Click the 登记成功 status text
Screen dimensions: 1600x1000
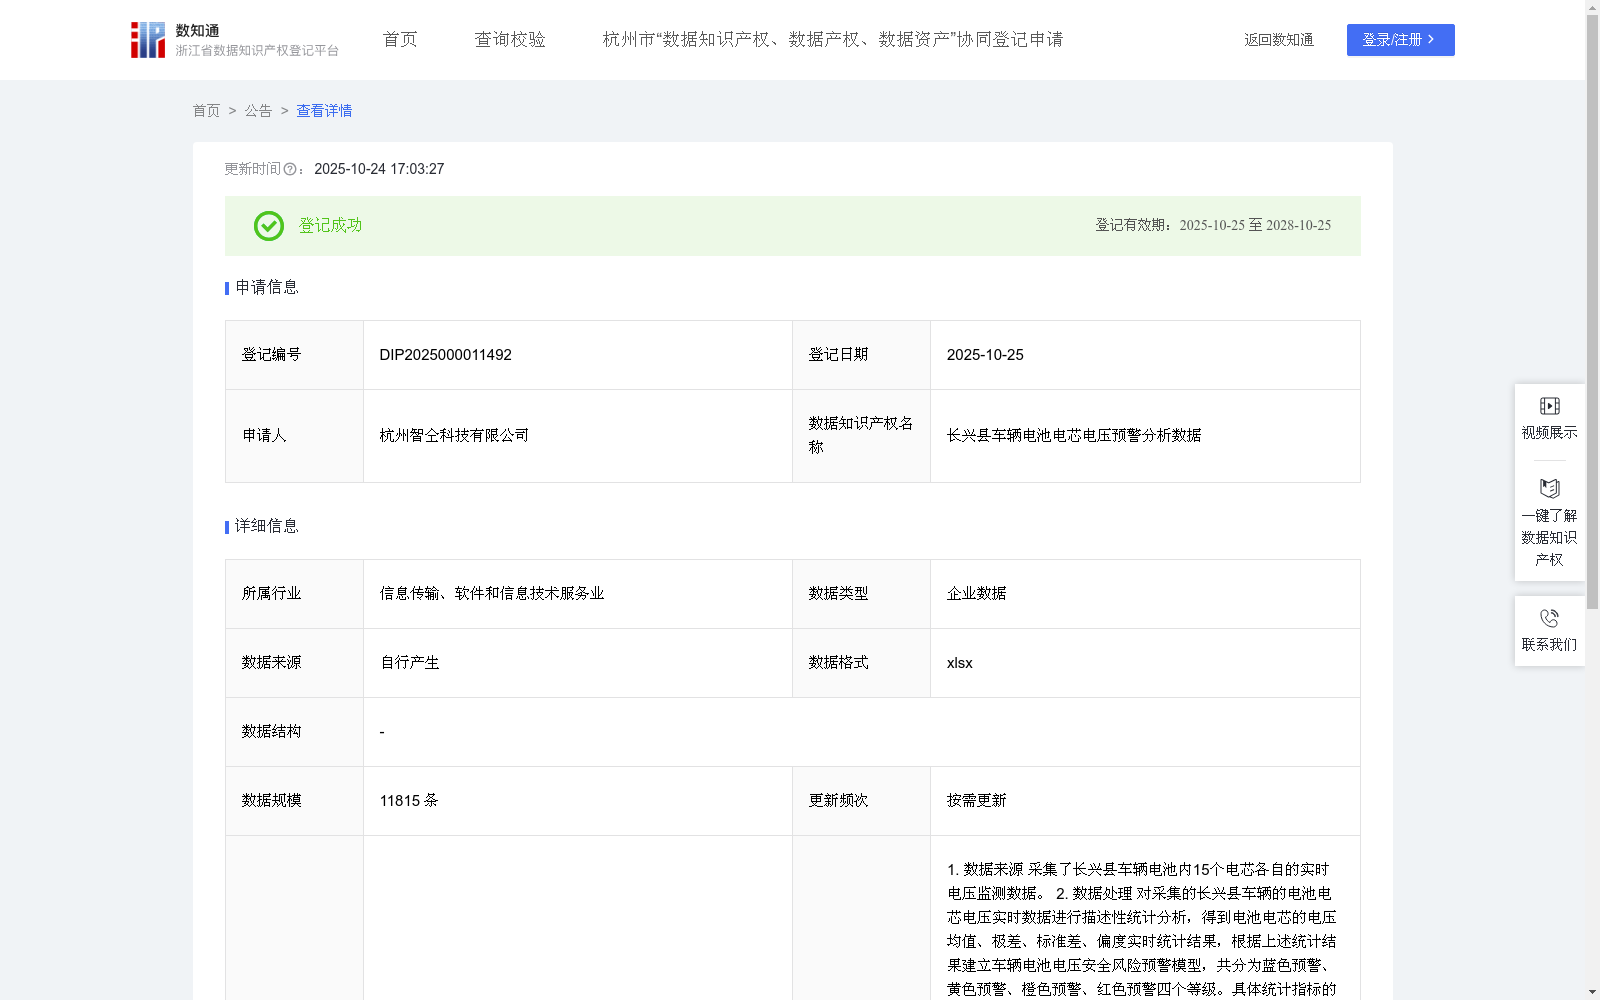[x=330, y=226]
